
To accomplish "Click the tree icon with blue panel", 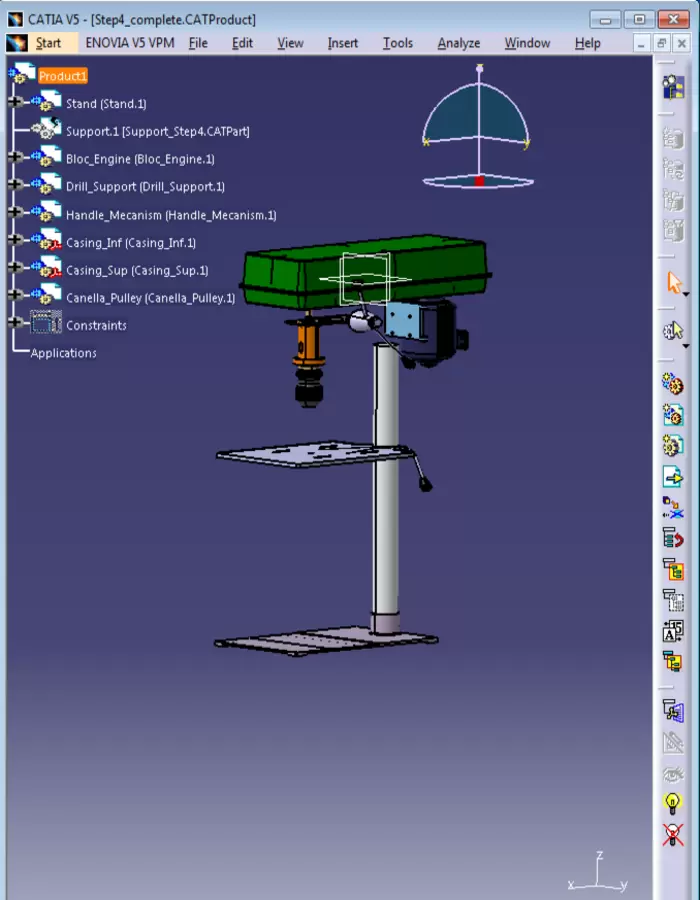I will click(x=673, y=711).
